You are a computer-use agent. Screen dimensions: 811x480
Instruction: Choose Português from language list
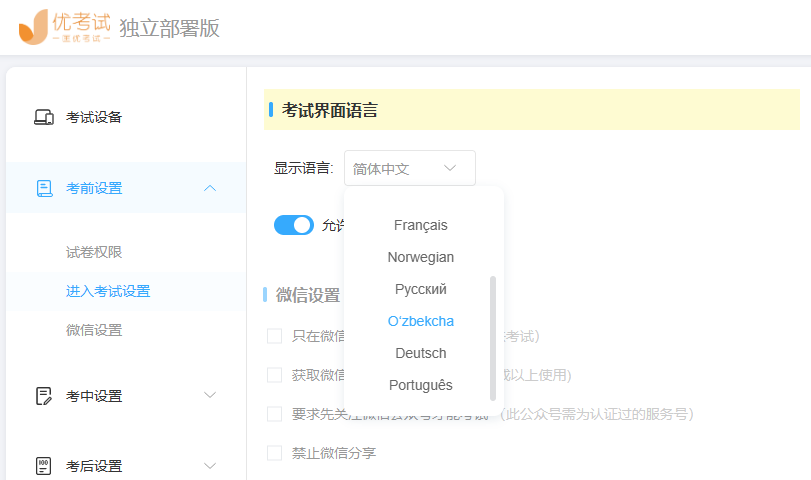coord(420,386)
